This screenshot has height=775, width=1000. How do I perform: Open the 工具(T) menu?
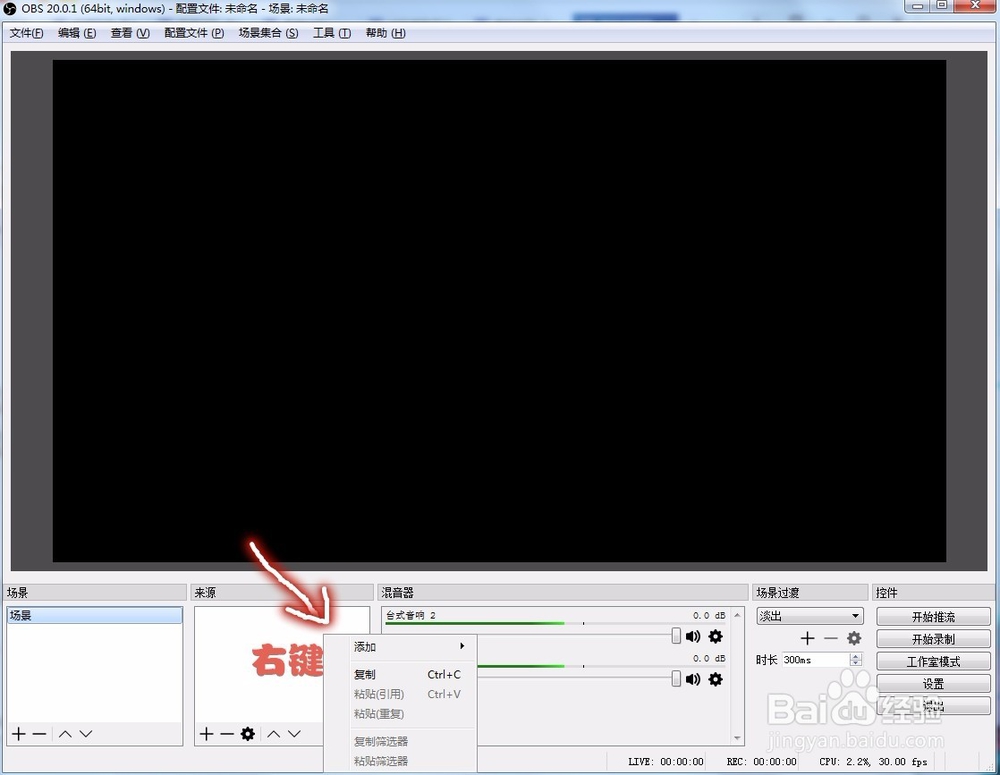332,33
